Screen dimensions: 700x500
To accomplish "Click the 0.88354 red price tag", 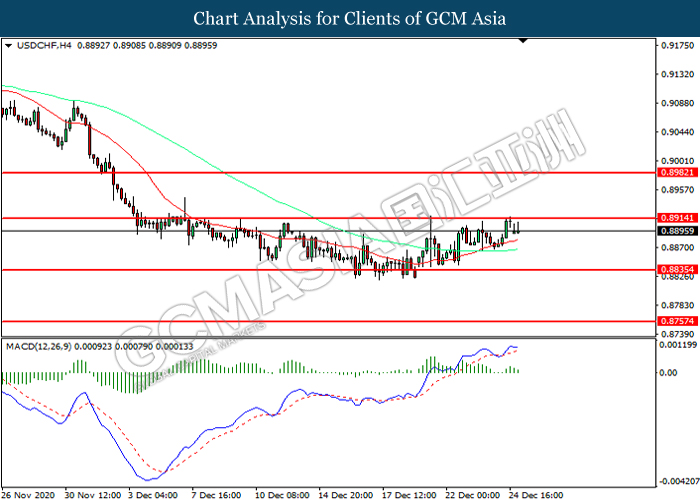I will pos(676,269).
